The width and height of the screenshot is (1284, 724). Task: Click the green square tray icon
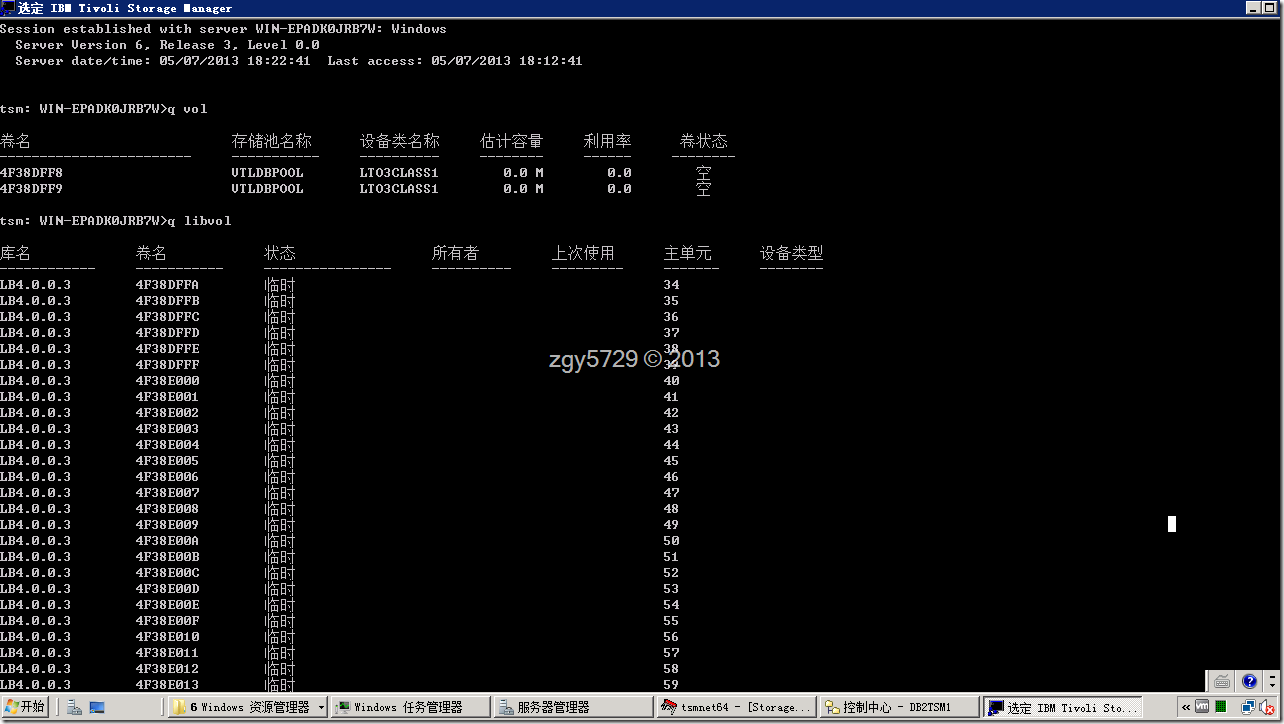[1221, 706]
